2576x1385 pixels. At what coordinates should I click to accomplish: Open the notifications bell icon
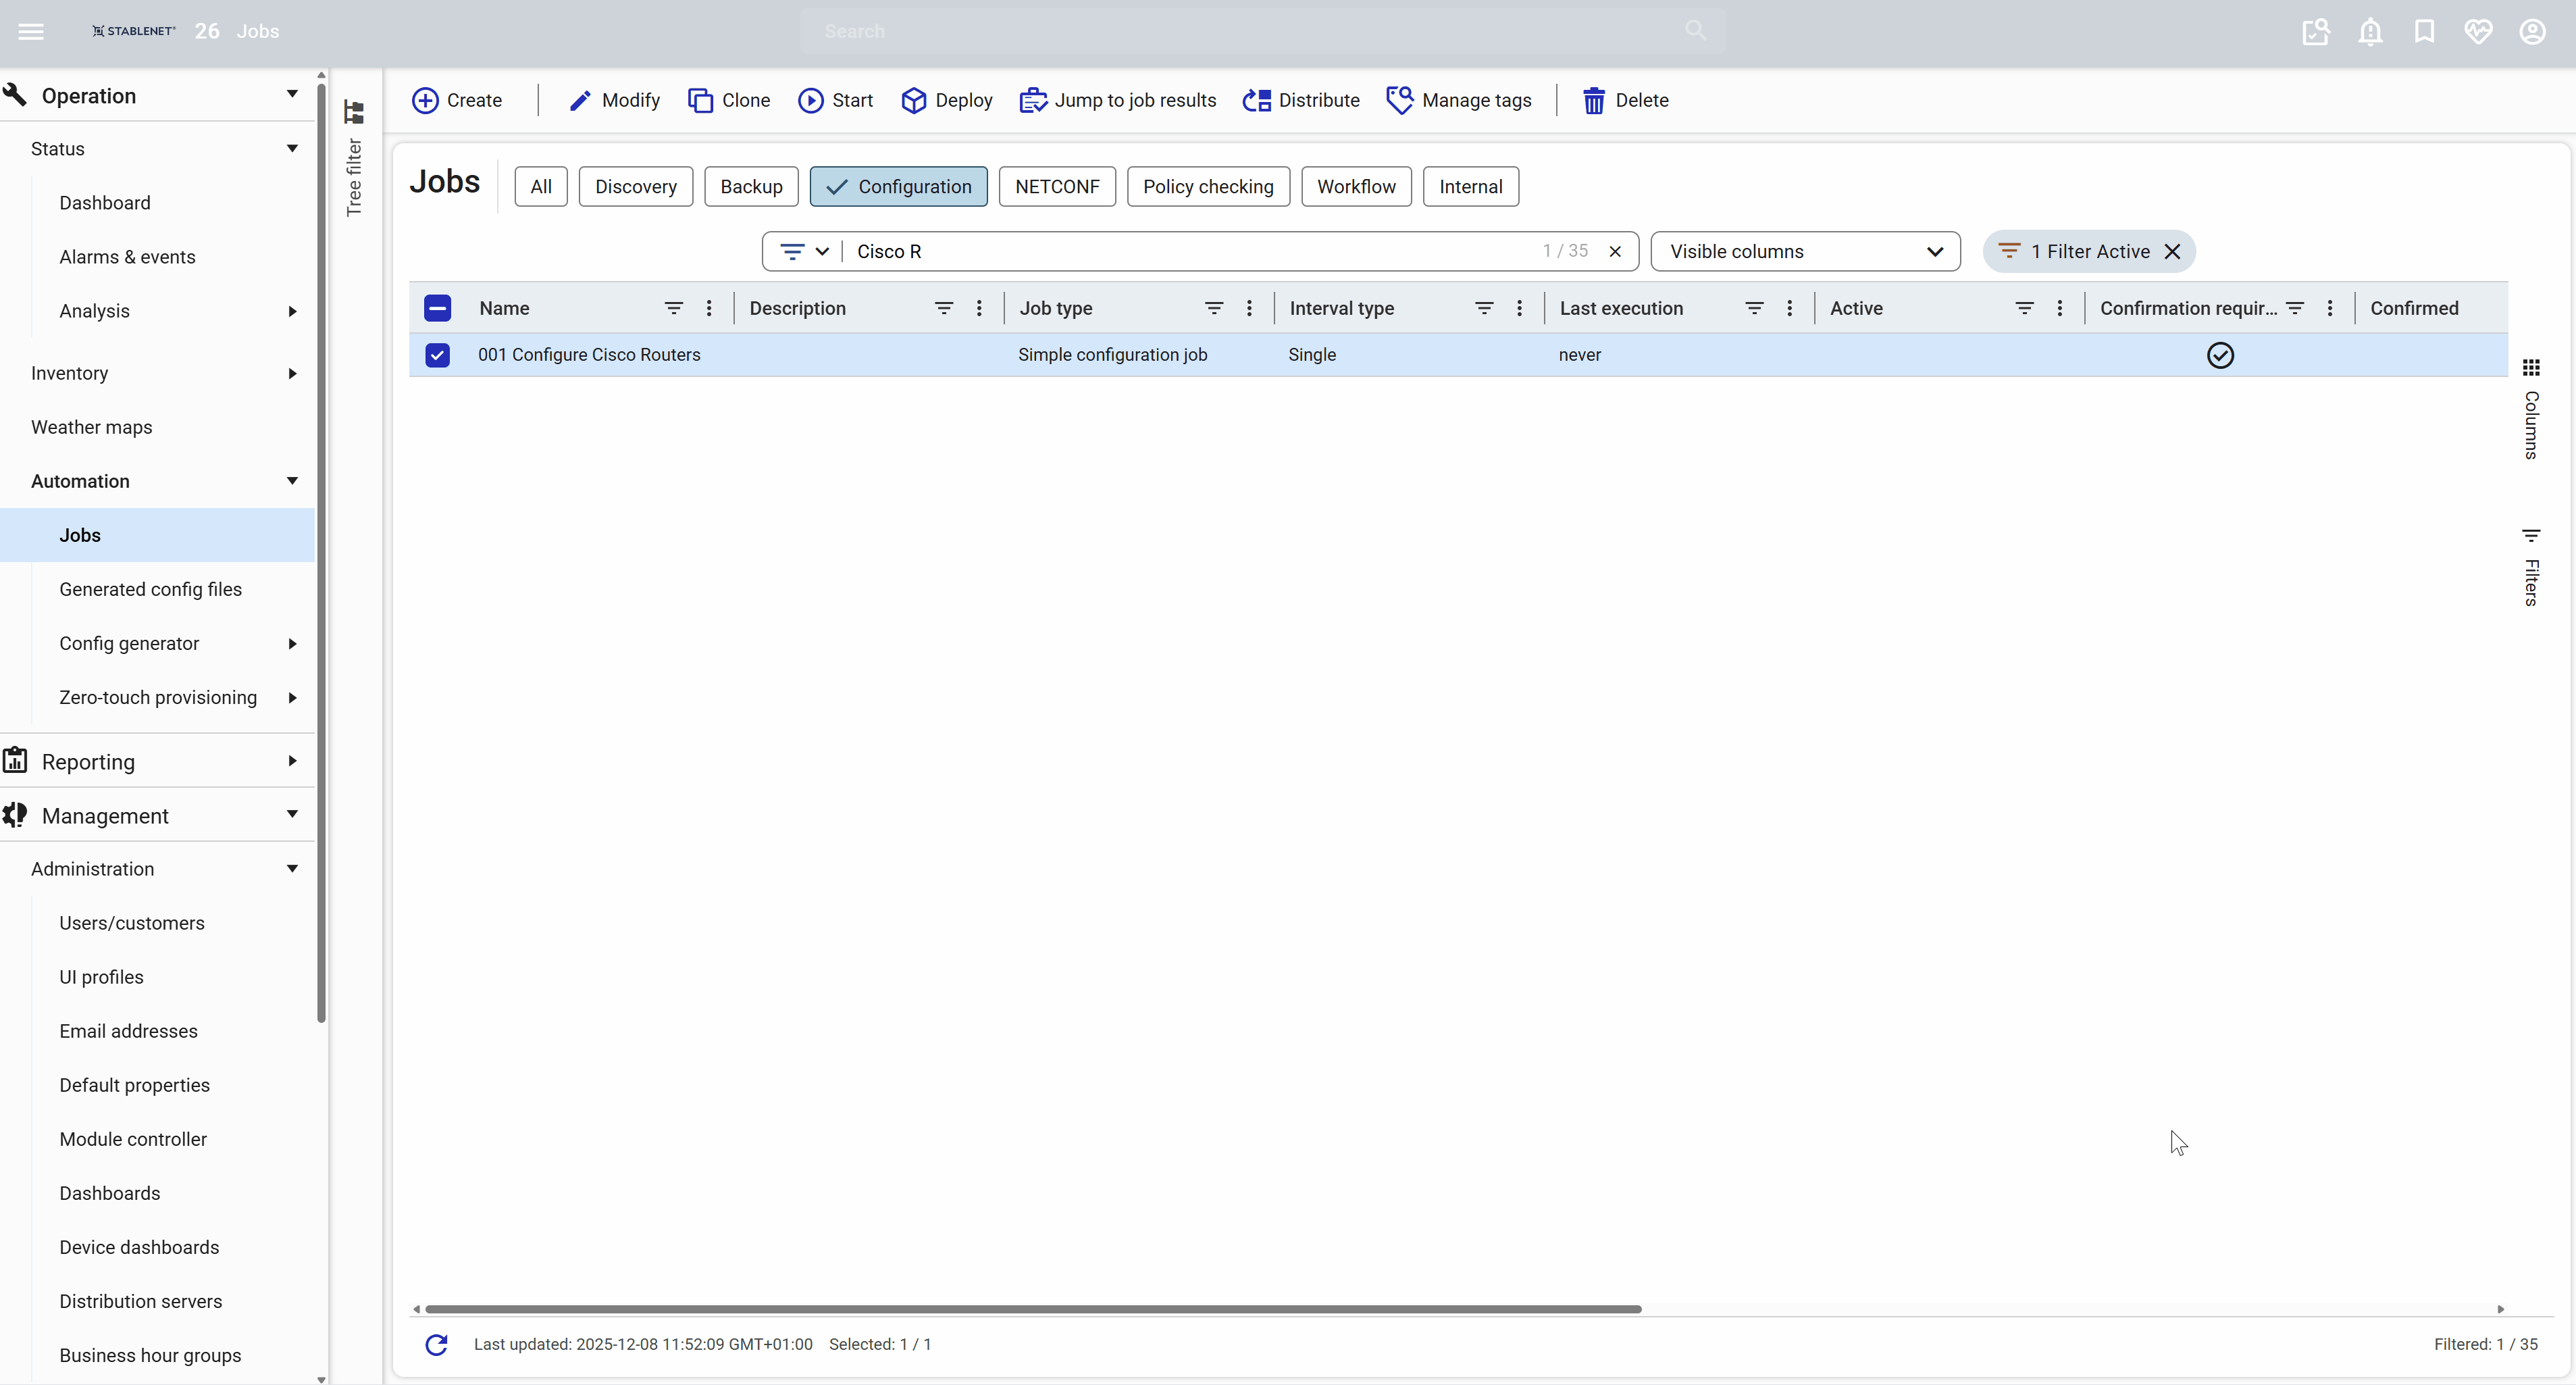click(2370, 32)
